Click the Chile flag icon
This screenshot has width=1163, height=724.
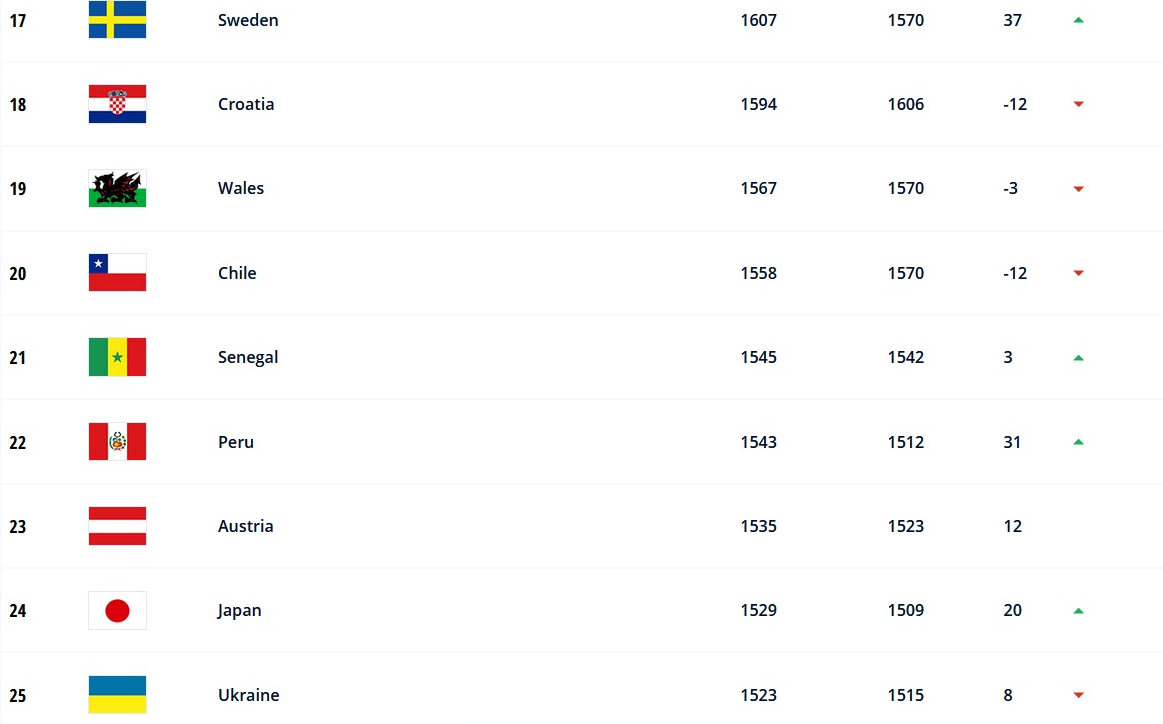tap(117, 273)
